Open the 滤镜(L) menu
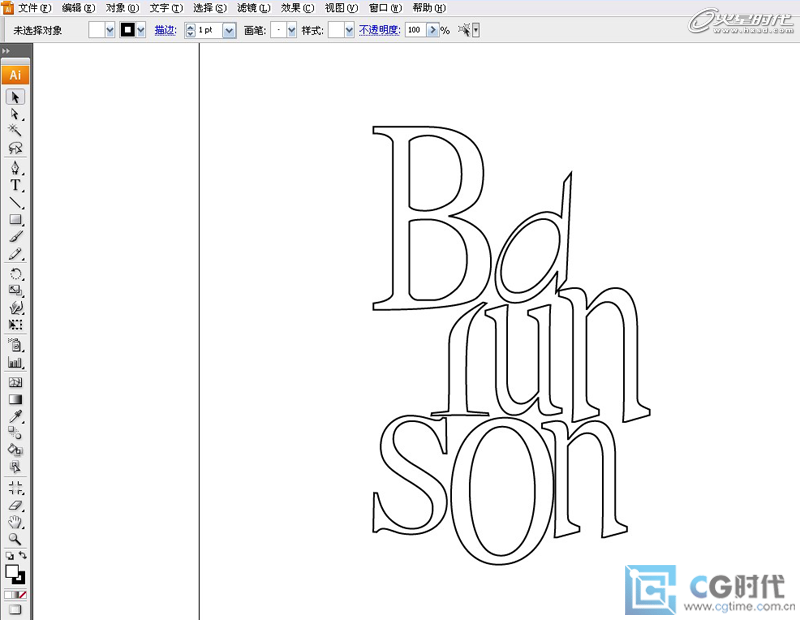The image size is (800, 620). coord(254,8)
